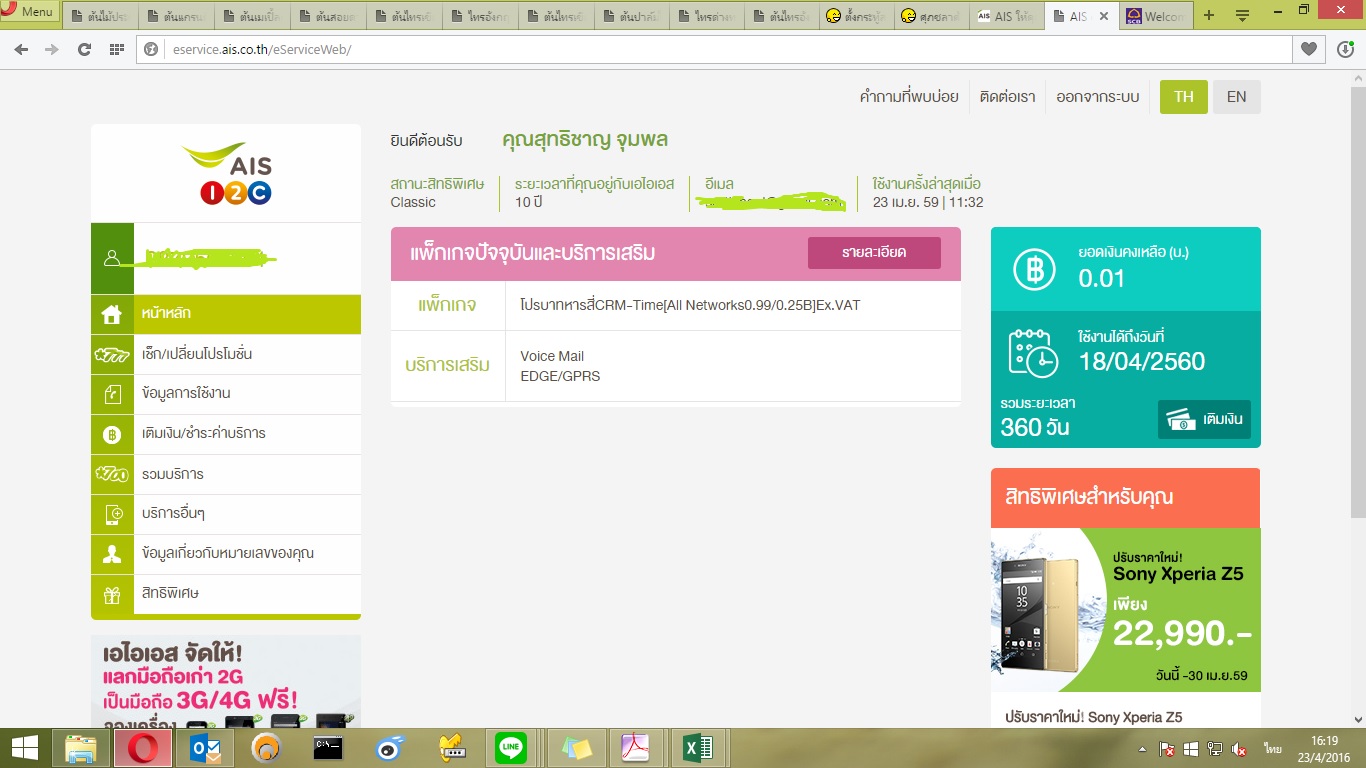Open the tab list menu
Screen dimensions: 1366x768
click(x=1242, y=16)
